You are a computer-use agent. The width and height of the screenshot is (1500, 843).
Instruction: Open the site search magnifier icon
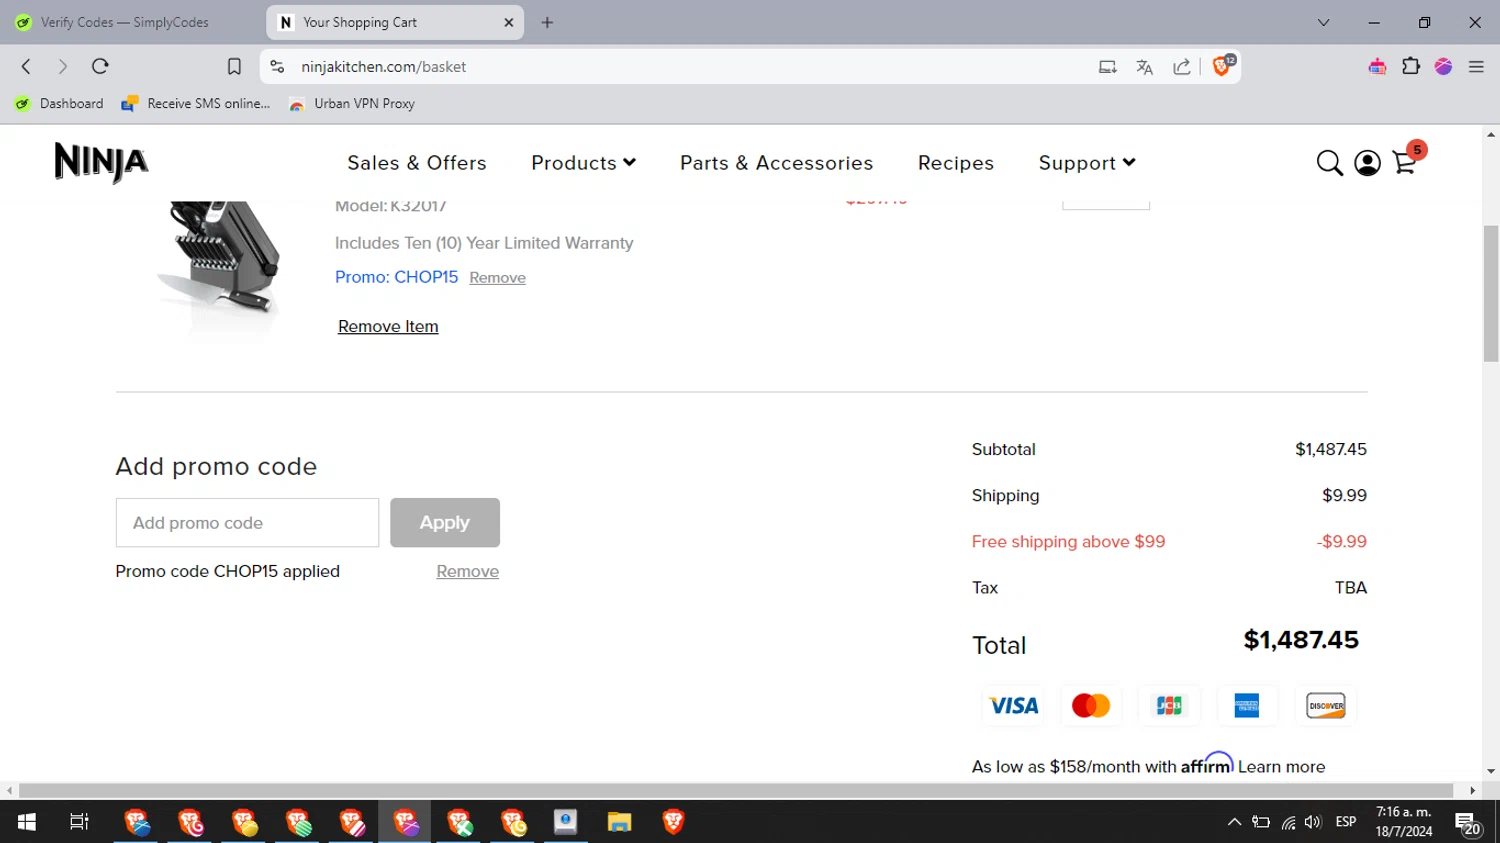[1329, 163]
